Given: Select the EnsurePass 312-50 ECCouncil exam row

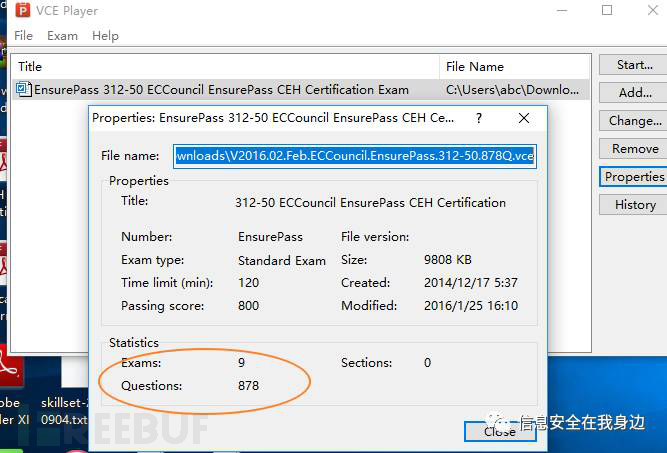Looking at the screenshot, I should [x=301, y=90].
